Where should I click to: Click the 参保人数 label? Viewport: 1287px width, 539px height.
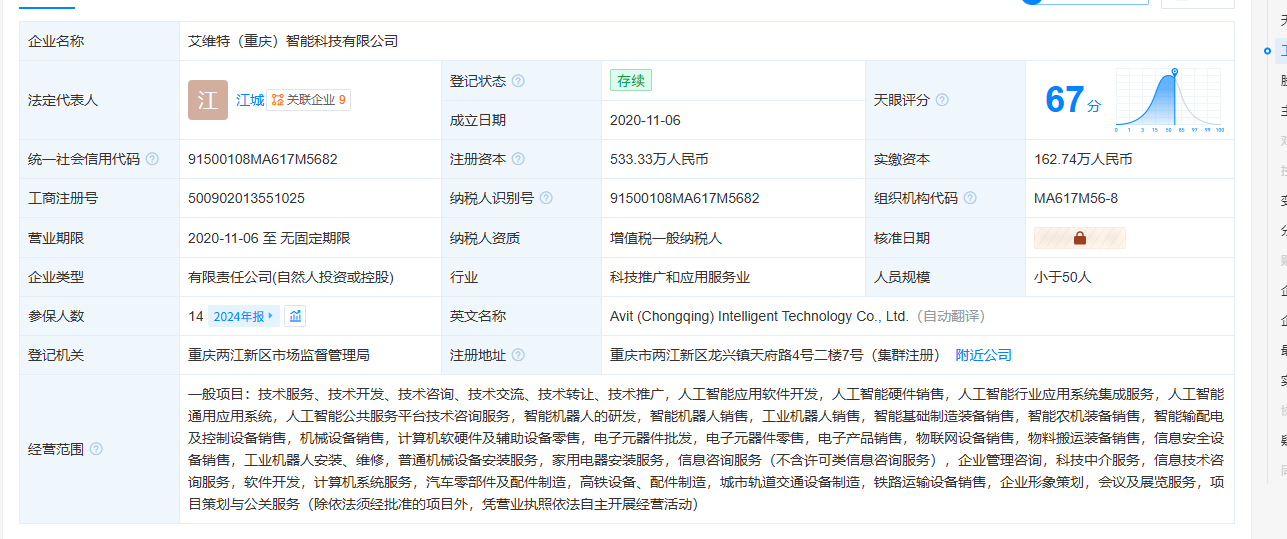(x=56, y=316)
